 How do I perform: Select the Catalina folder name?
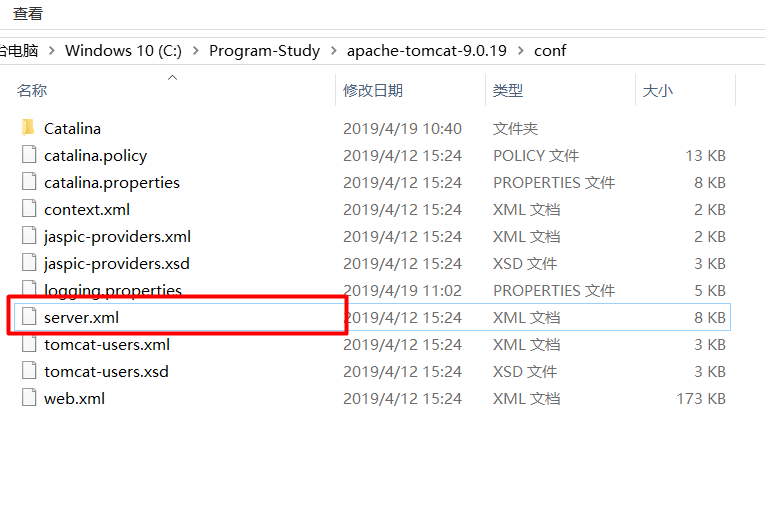tap(72, 129)
